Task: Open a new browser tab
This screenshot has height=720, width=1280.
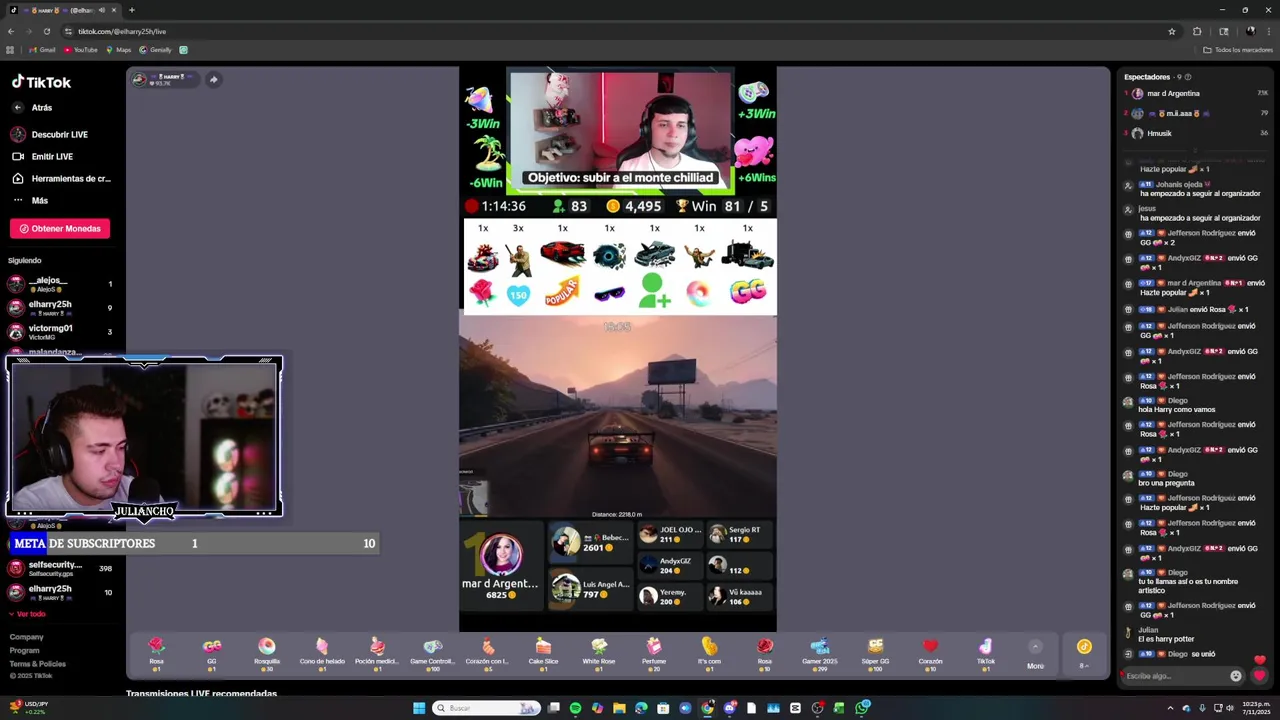Action: coord(131,10)
